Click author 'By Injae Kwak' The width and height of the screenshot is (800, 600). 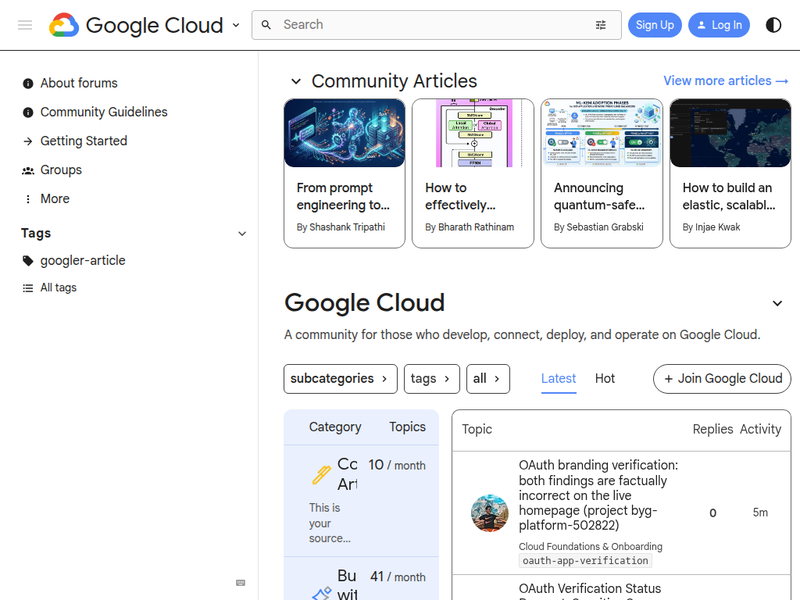tap(711, 228)
